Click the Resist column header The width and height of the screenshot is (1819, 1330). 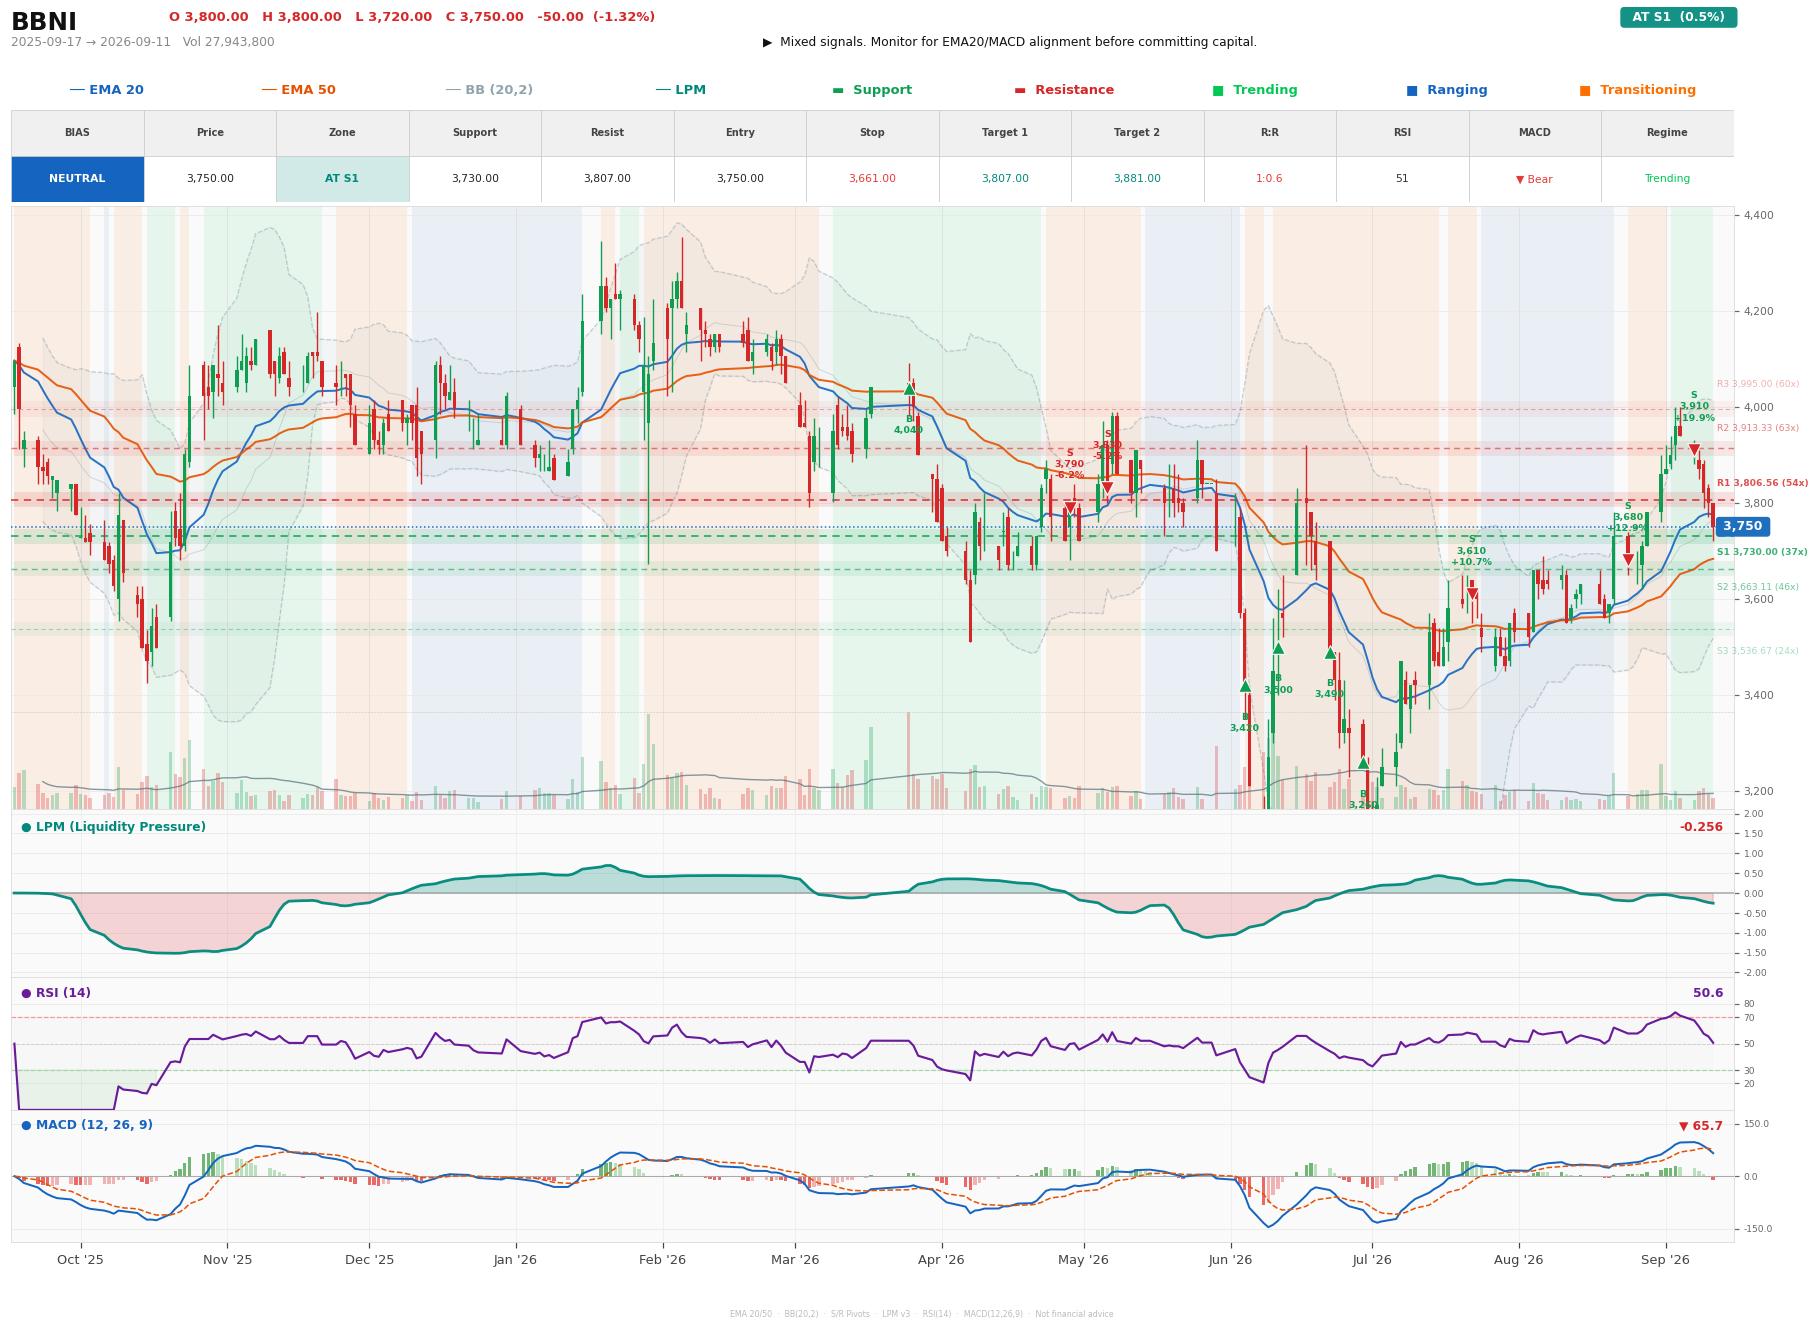[x=607, y=133]
